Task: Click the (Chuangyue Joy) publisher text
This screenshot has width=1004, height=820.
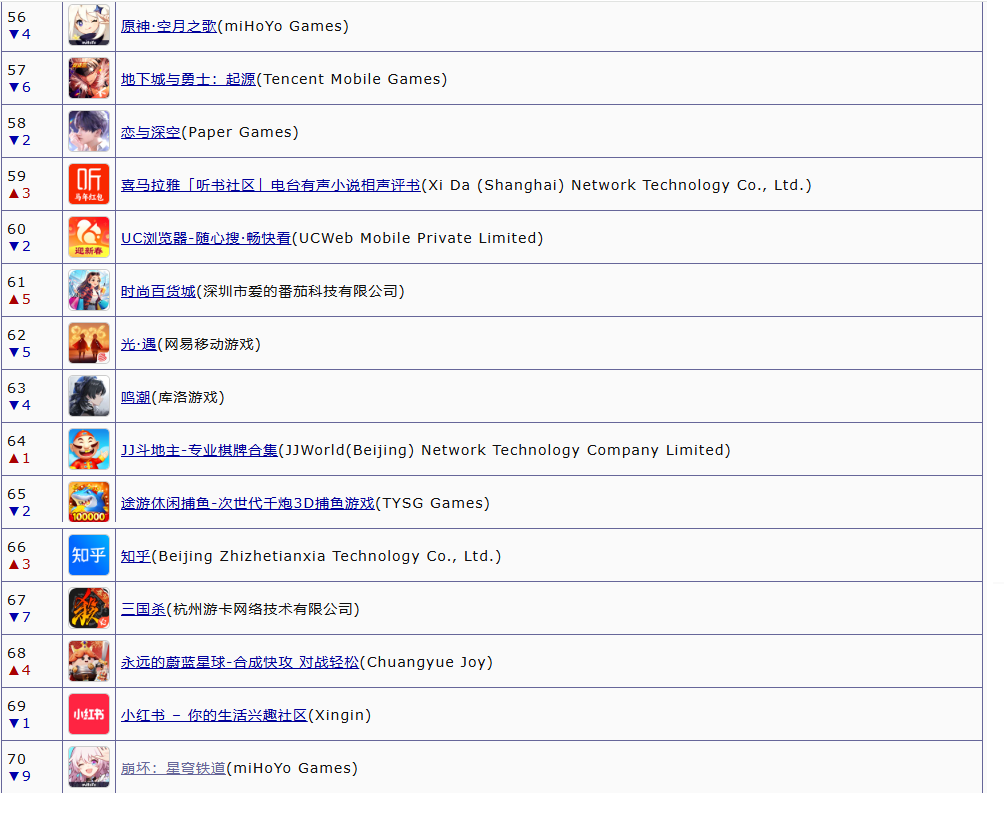Action: pos(426,663)
